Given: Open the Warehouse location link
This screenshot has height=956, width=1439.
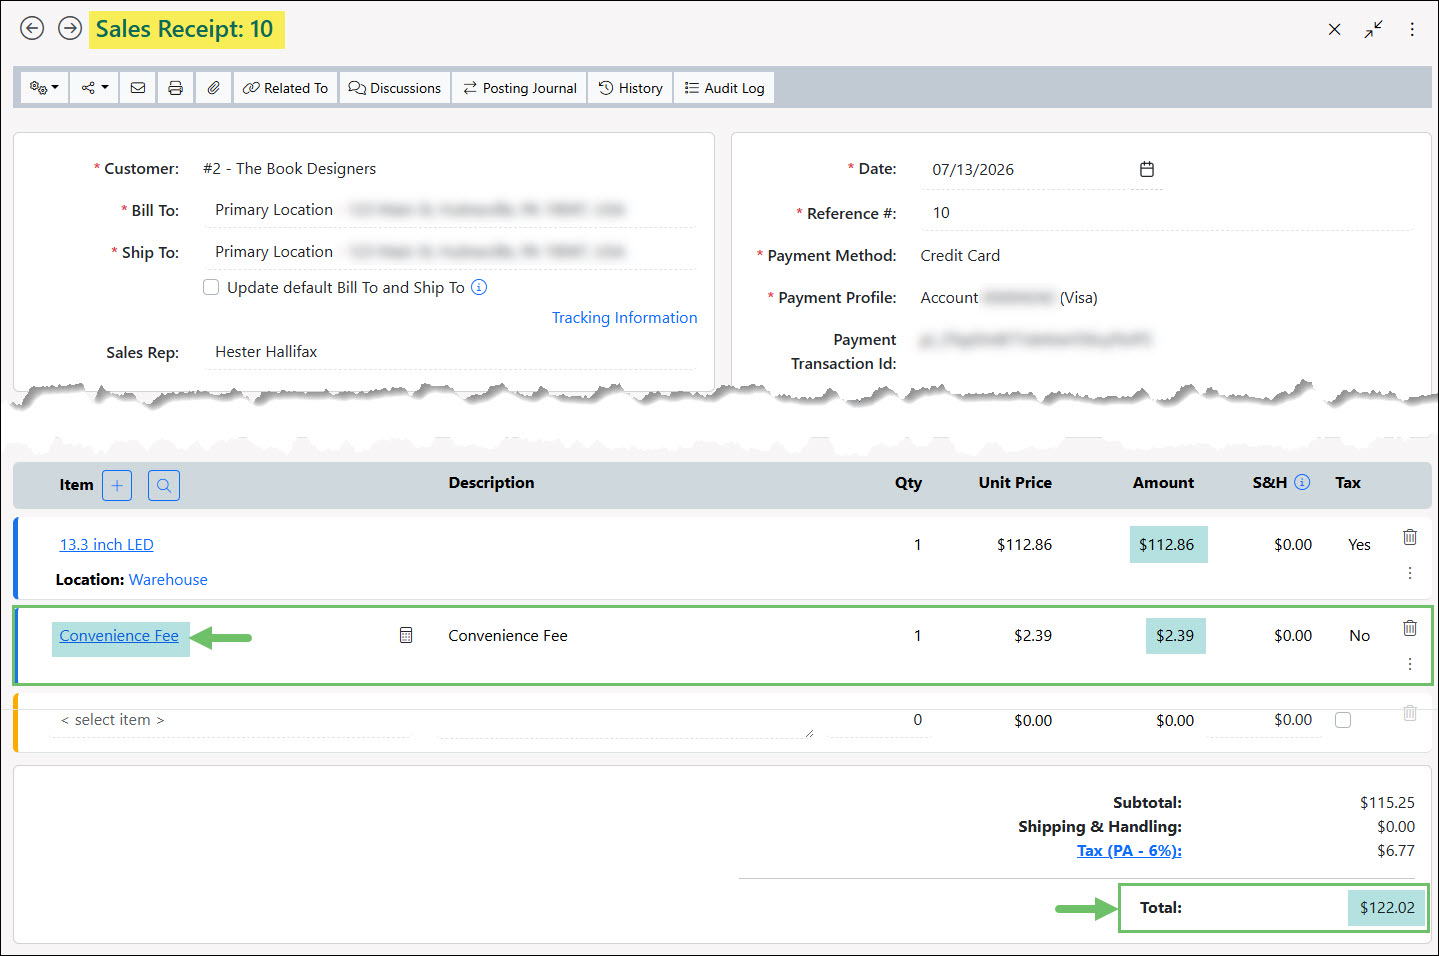Looking at the screenshot, I should [x=168, y=579].
